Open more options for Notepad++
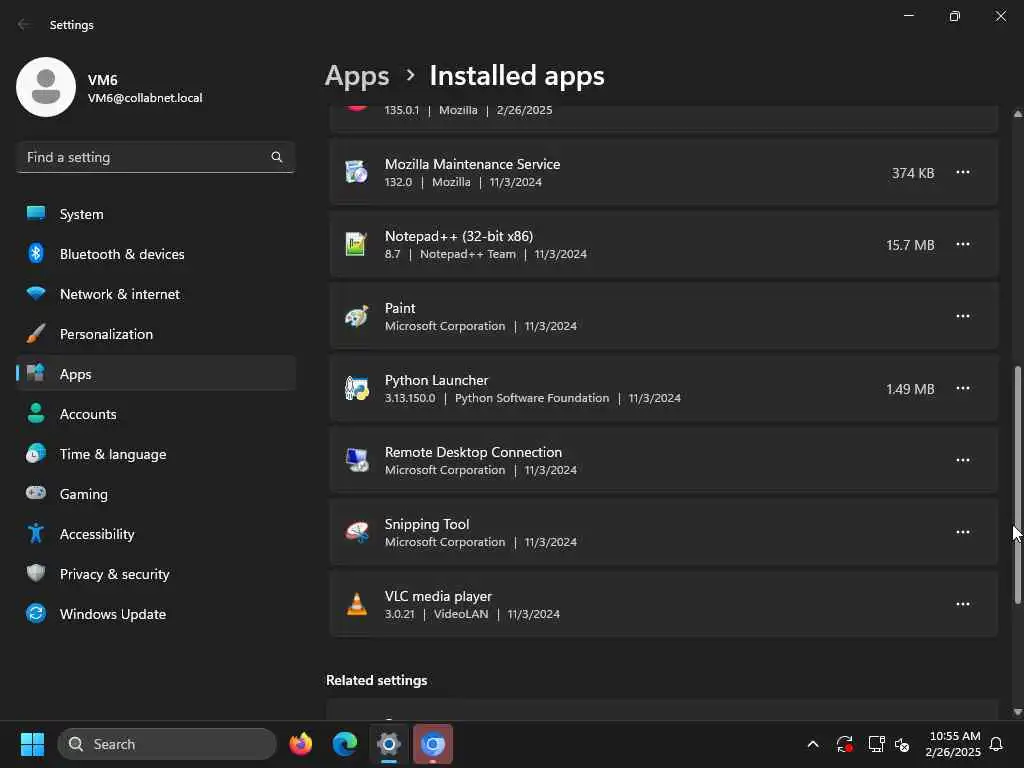This screenshot has height=768, width=1024. pos(962,244)
